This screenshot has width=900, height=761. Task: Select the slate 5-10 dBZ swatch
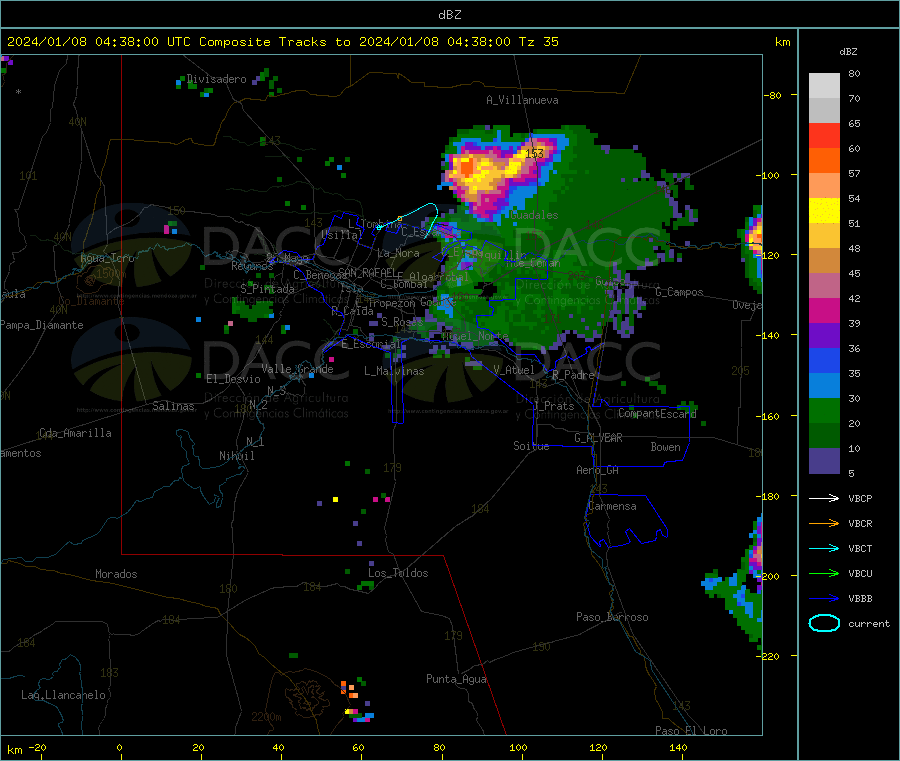click(824, 461)
